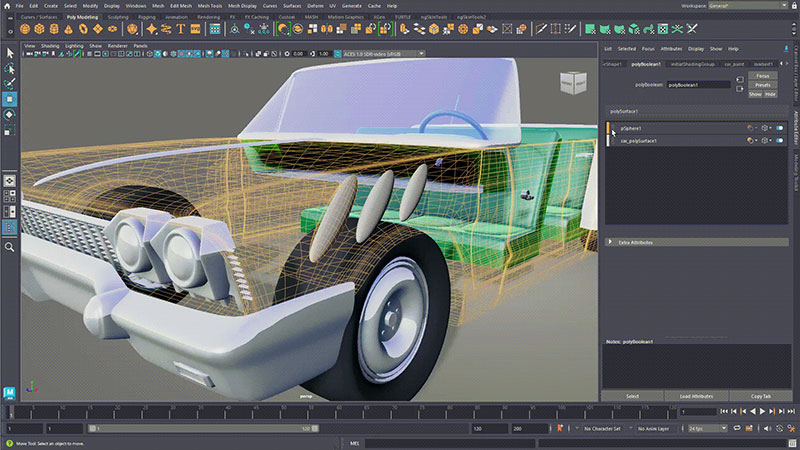Click the polygon torus shelf icon

[x=83, y=29]
